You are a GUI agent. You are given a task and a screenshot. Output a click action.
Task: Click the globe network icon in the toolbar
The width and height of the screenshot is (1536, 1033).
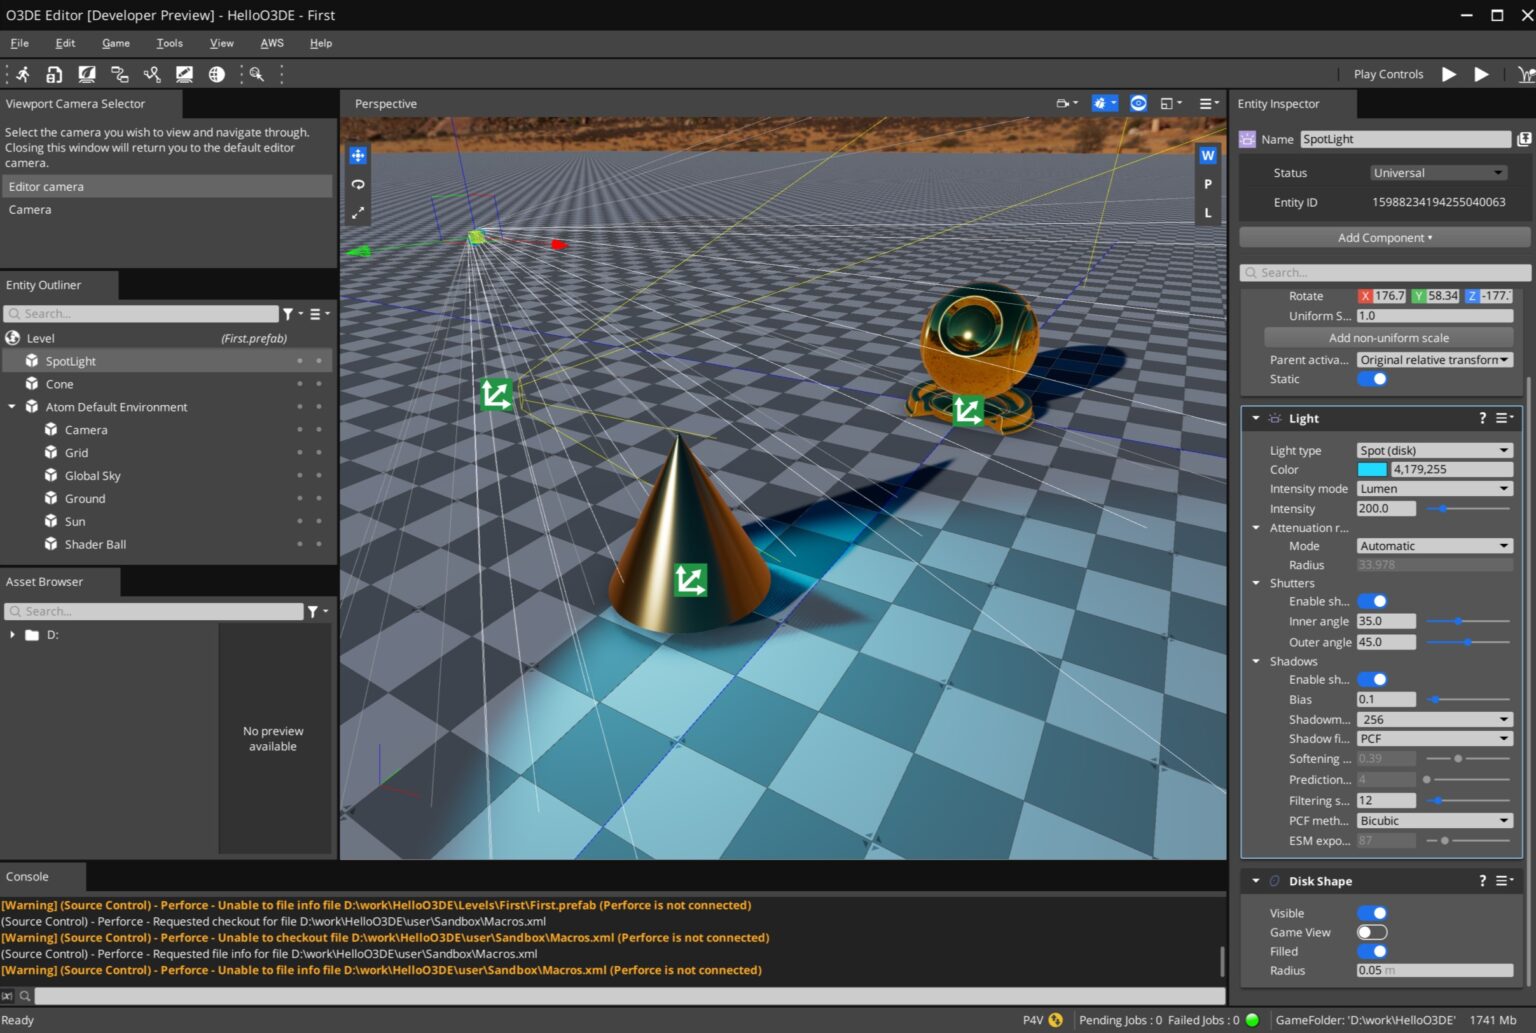point(216,74)
